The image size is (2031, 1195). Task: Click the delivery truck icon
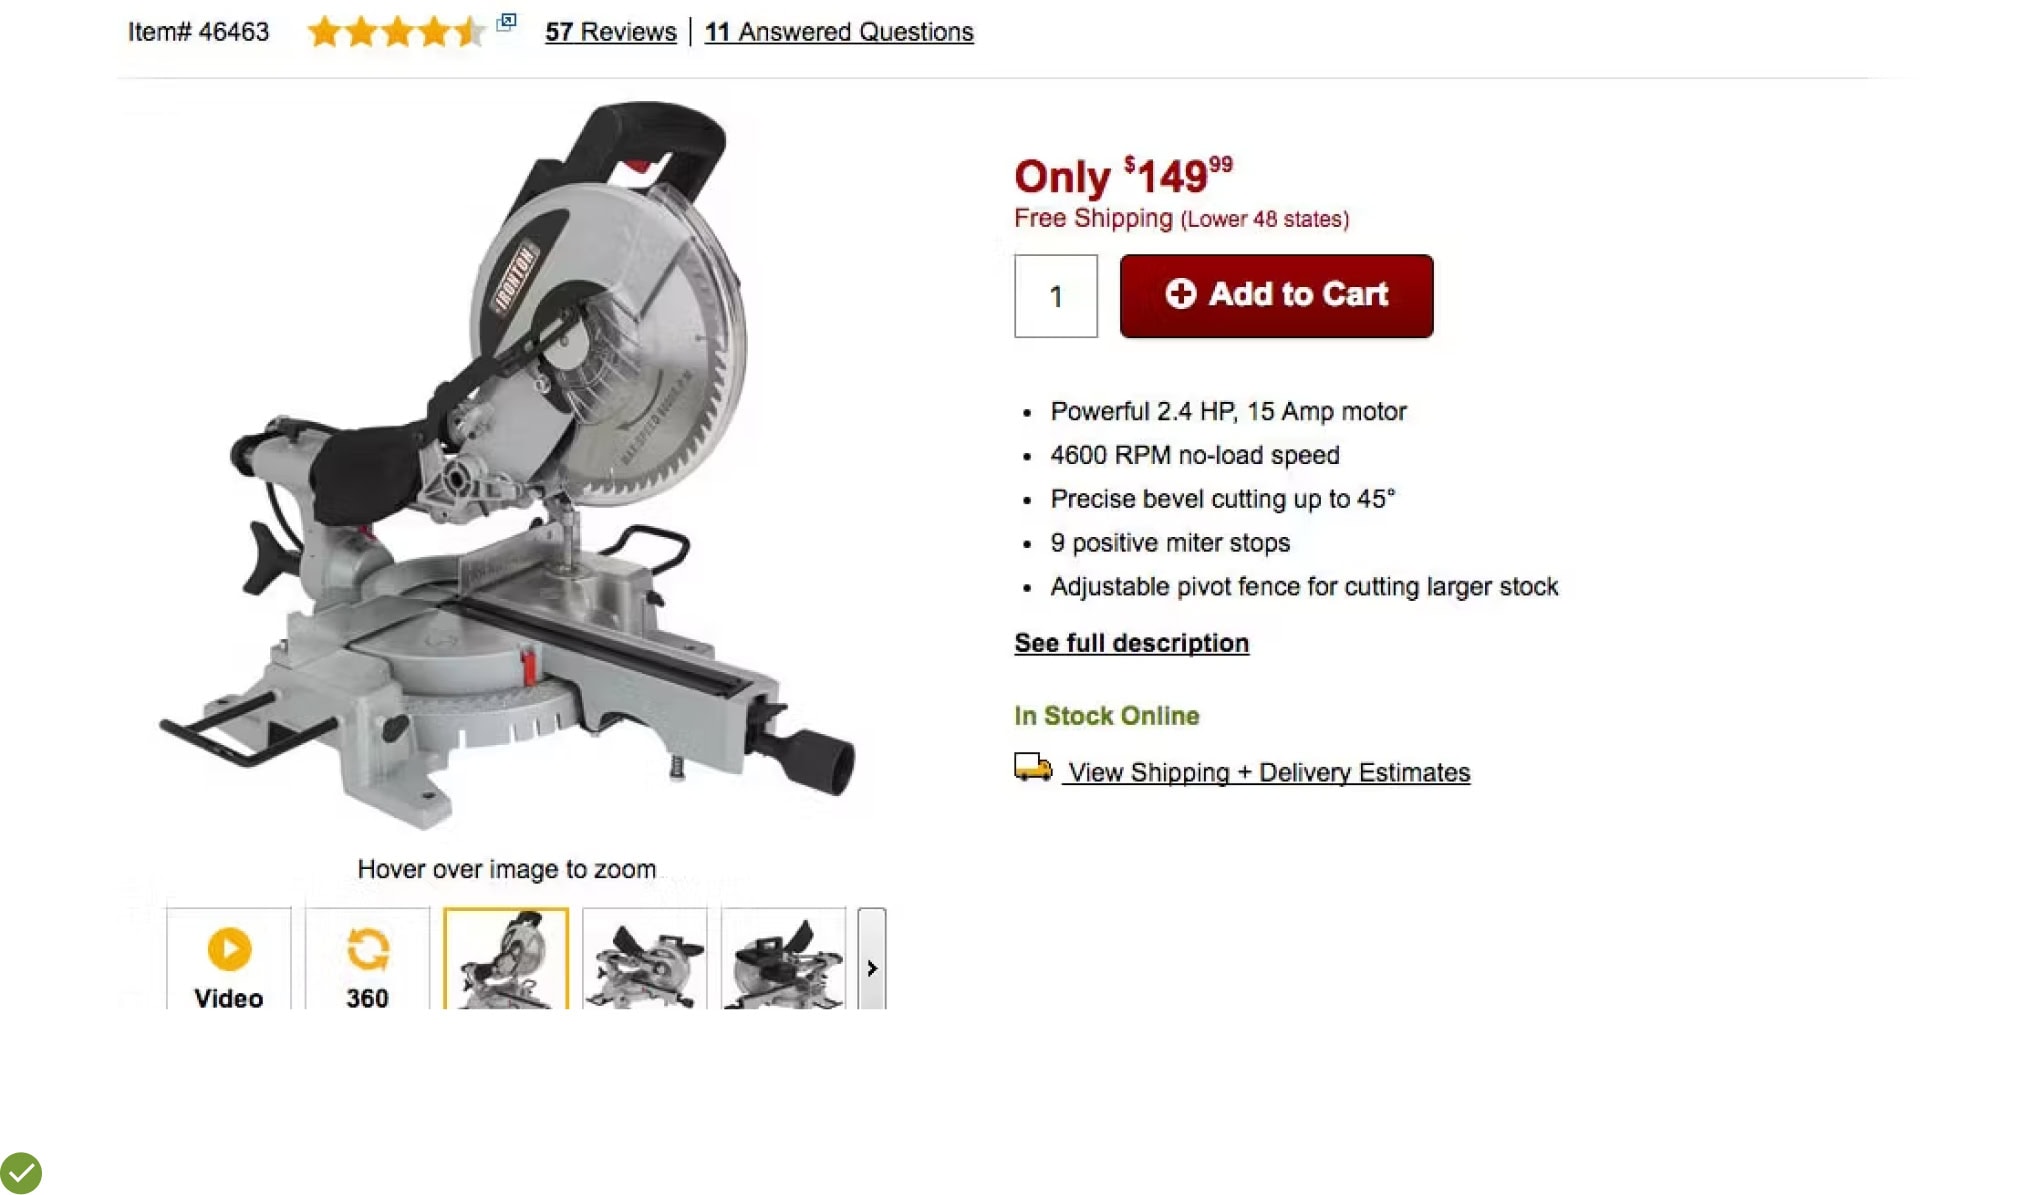[1033, 767]
